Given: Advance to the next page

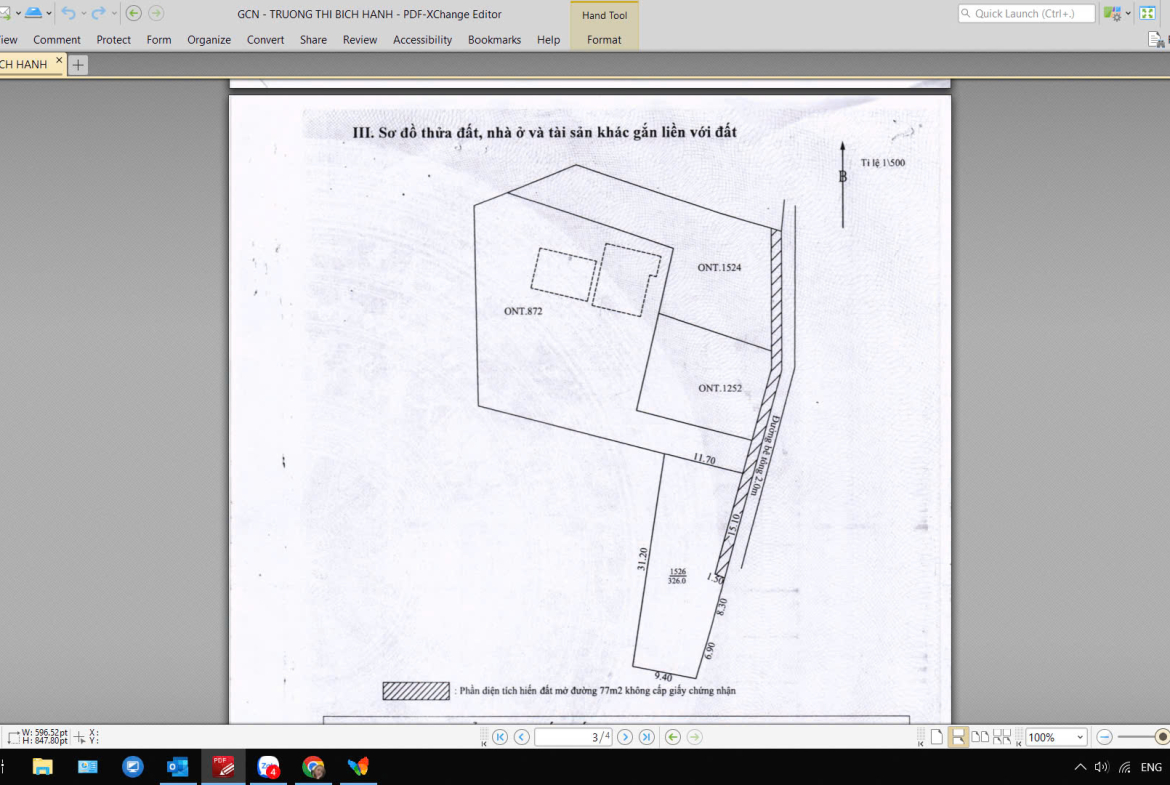Looking at the screenshot, I should [x=625, y=737].
